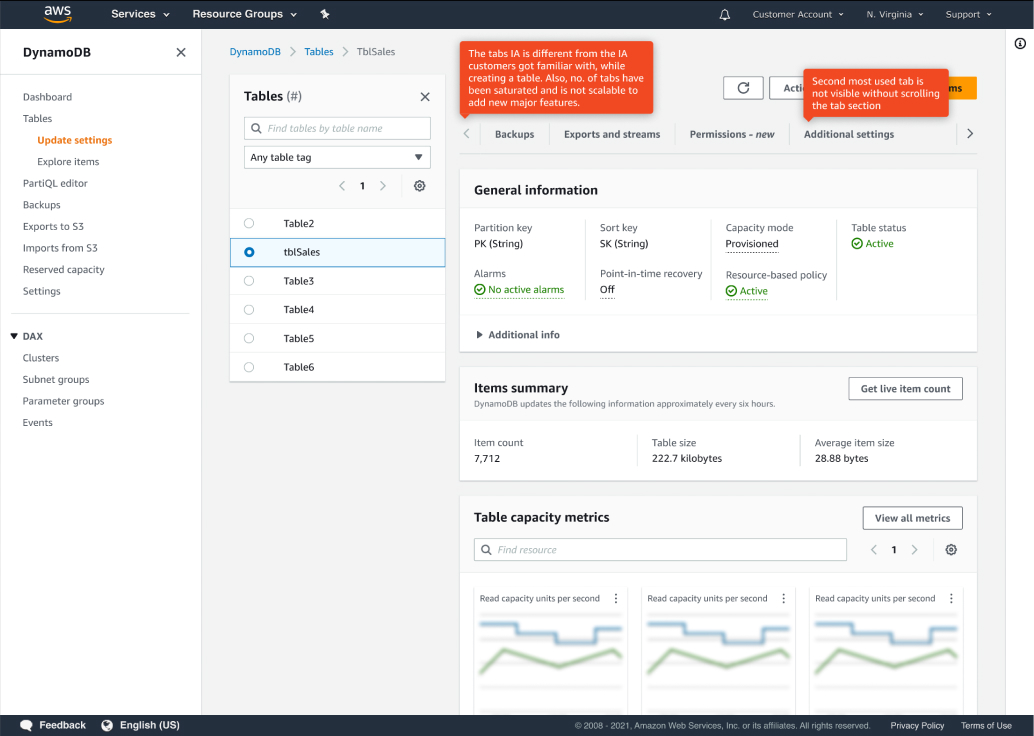Click the pin shortcut icon in top bar

(324, 14)
